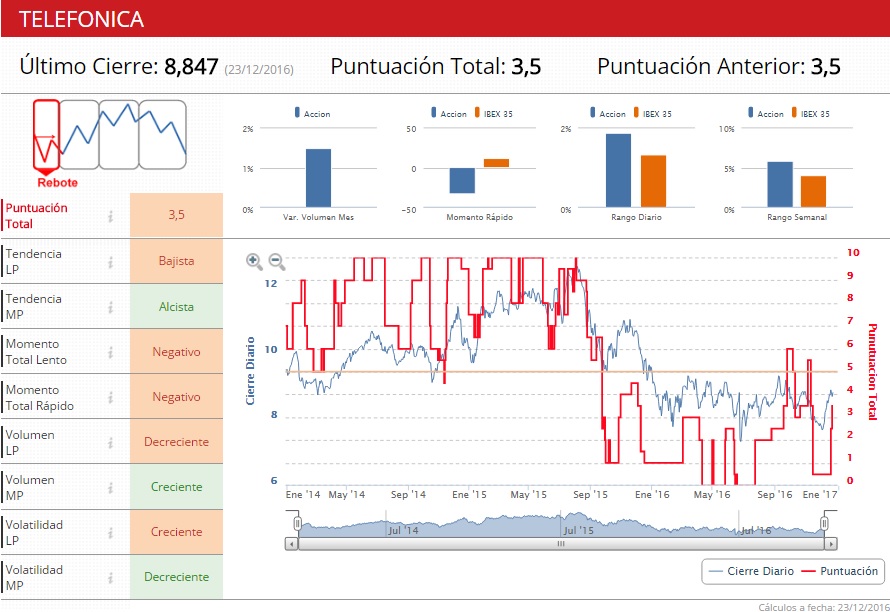Click the blue Accion bar in Rango Diario
The height and width of the screenshot is (612, 890).
pyautogui.click(x=618, y=170)
